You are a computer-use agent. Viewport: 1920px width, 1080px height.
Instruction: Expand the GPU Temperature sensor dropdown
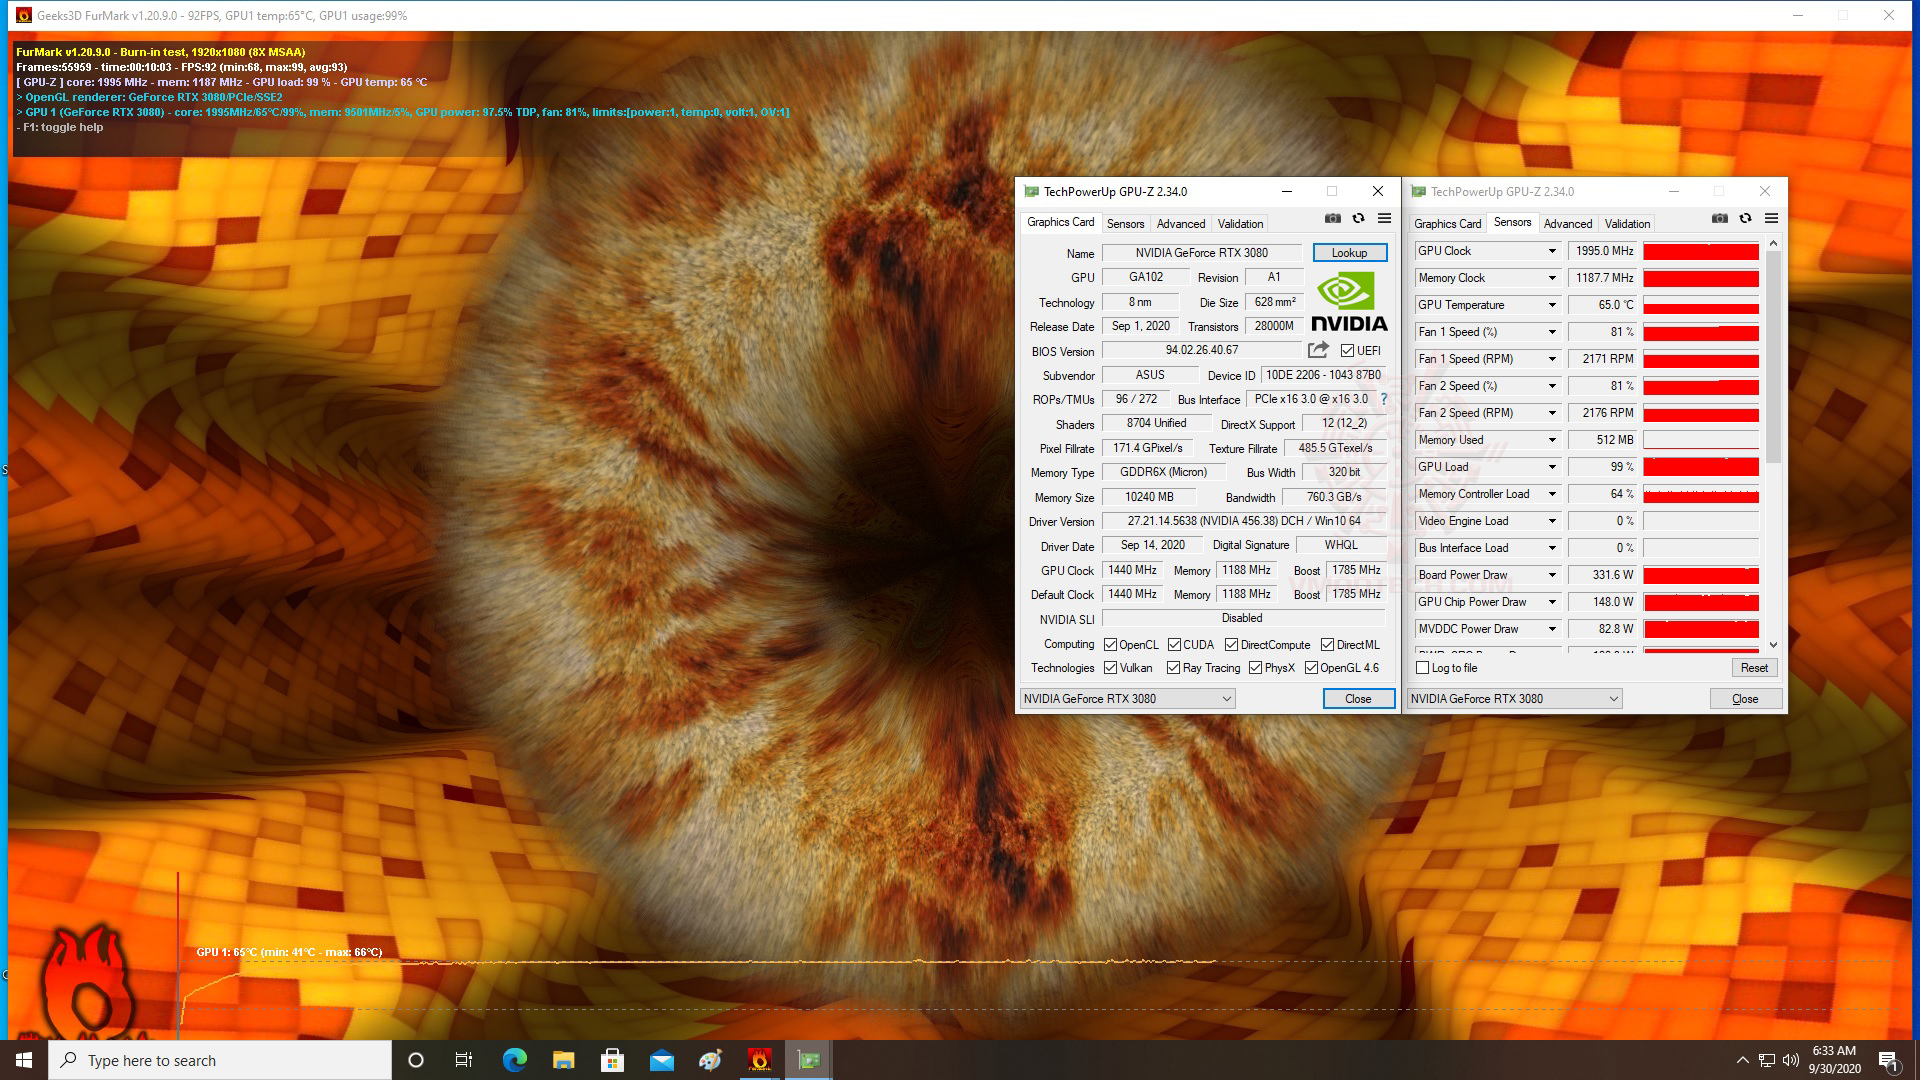(x=1552, y=305)
